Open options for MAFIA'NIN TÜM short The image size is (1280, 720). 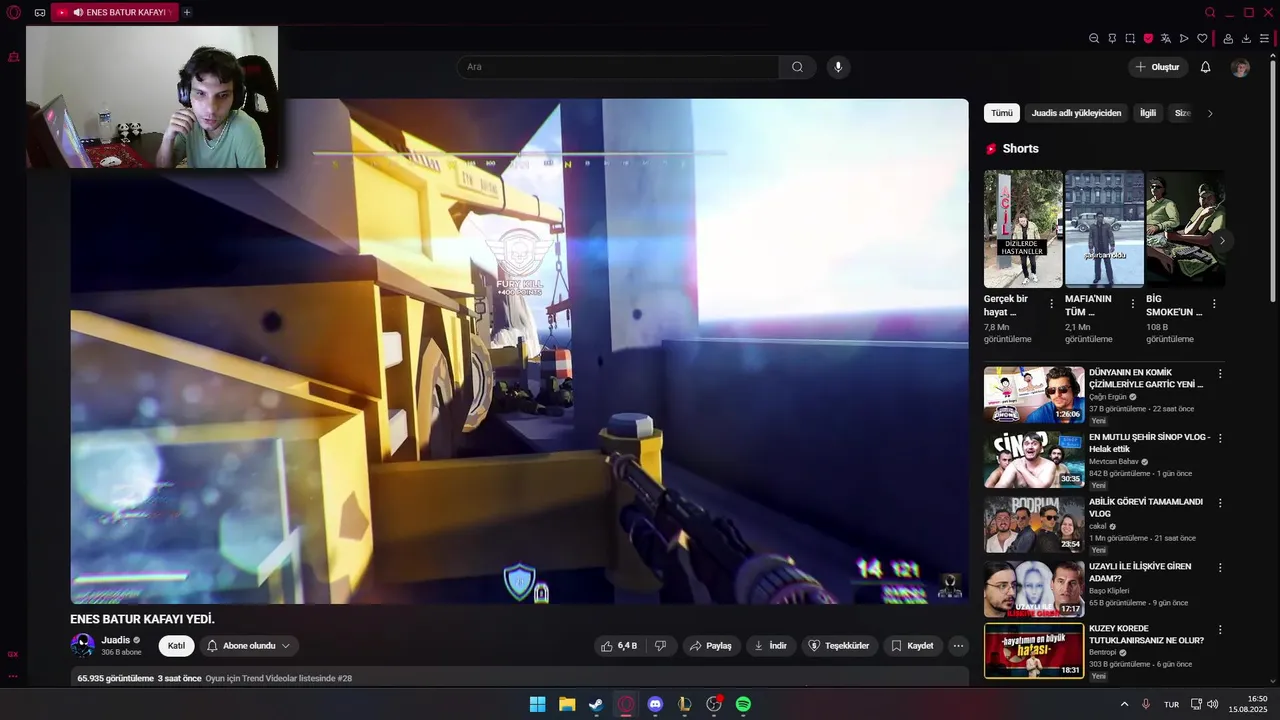click(1133, 304)
